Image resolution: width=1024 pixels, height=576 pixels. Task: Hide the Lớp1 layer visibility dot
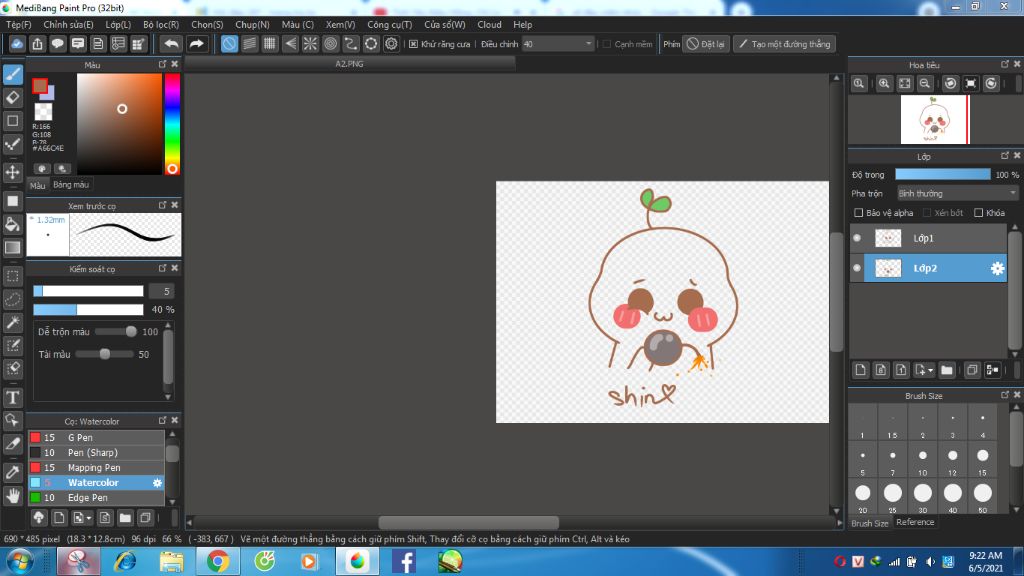coord(857,238)
